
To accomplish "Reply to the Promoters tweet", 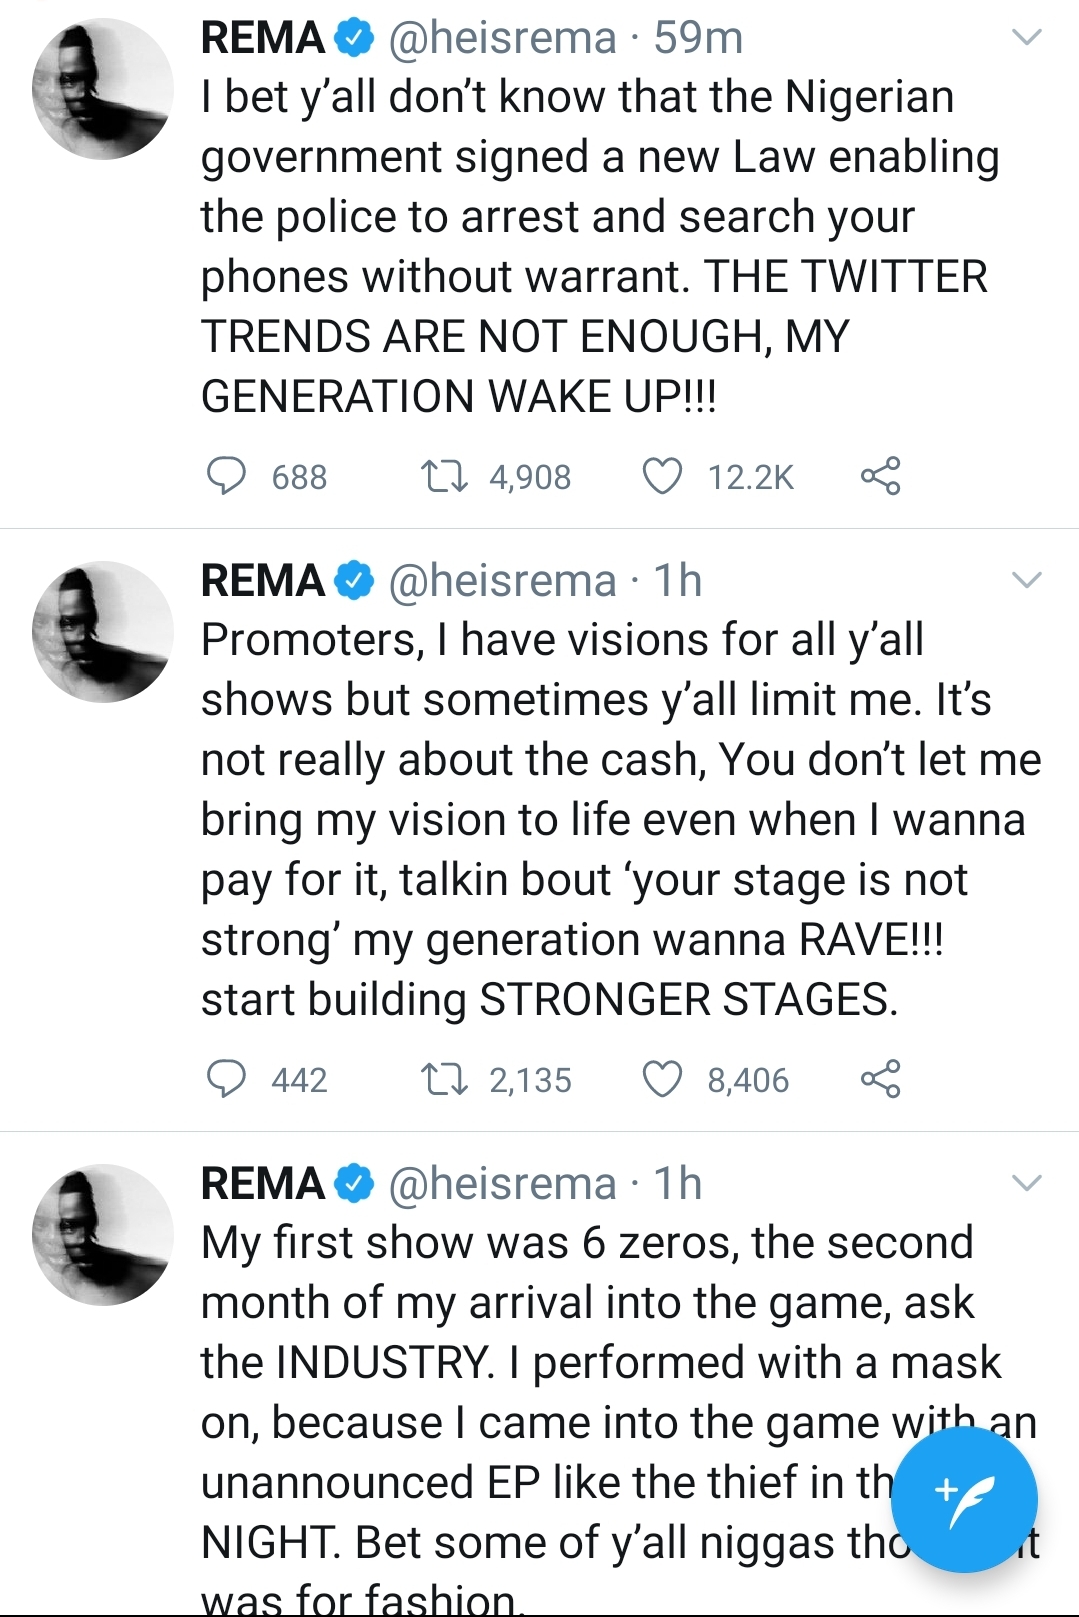I will (227, 1079).
